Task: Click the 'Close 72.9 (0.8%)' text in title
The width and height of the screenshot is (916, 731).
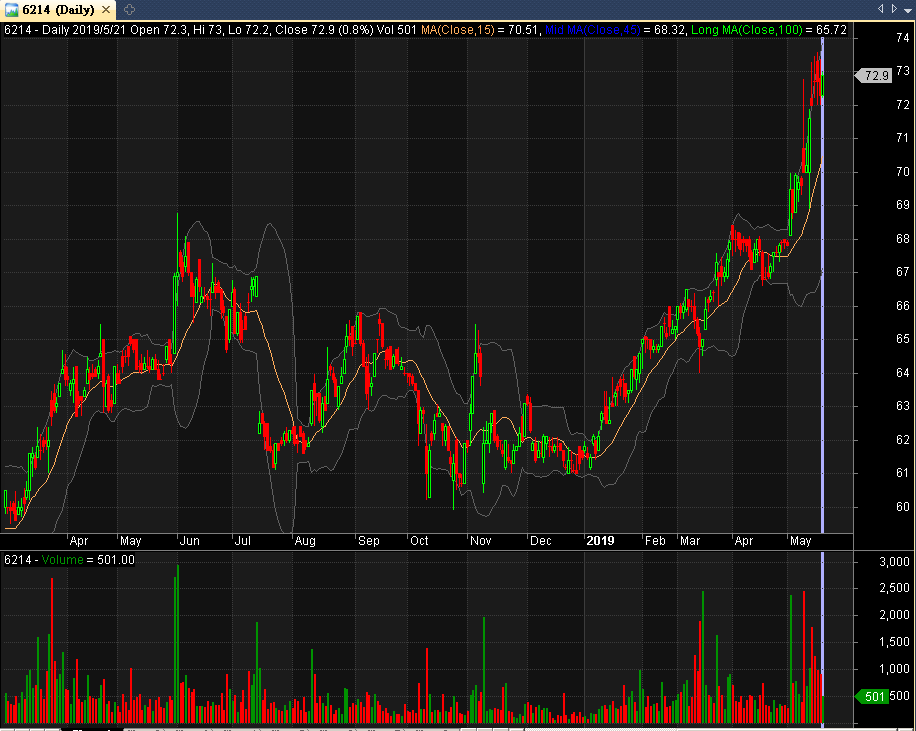Action: (x=324, y=29)
